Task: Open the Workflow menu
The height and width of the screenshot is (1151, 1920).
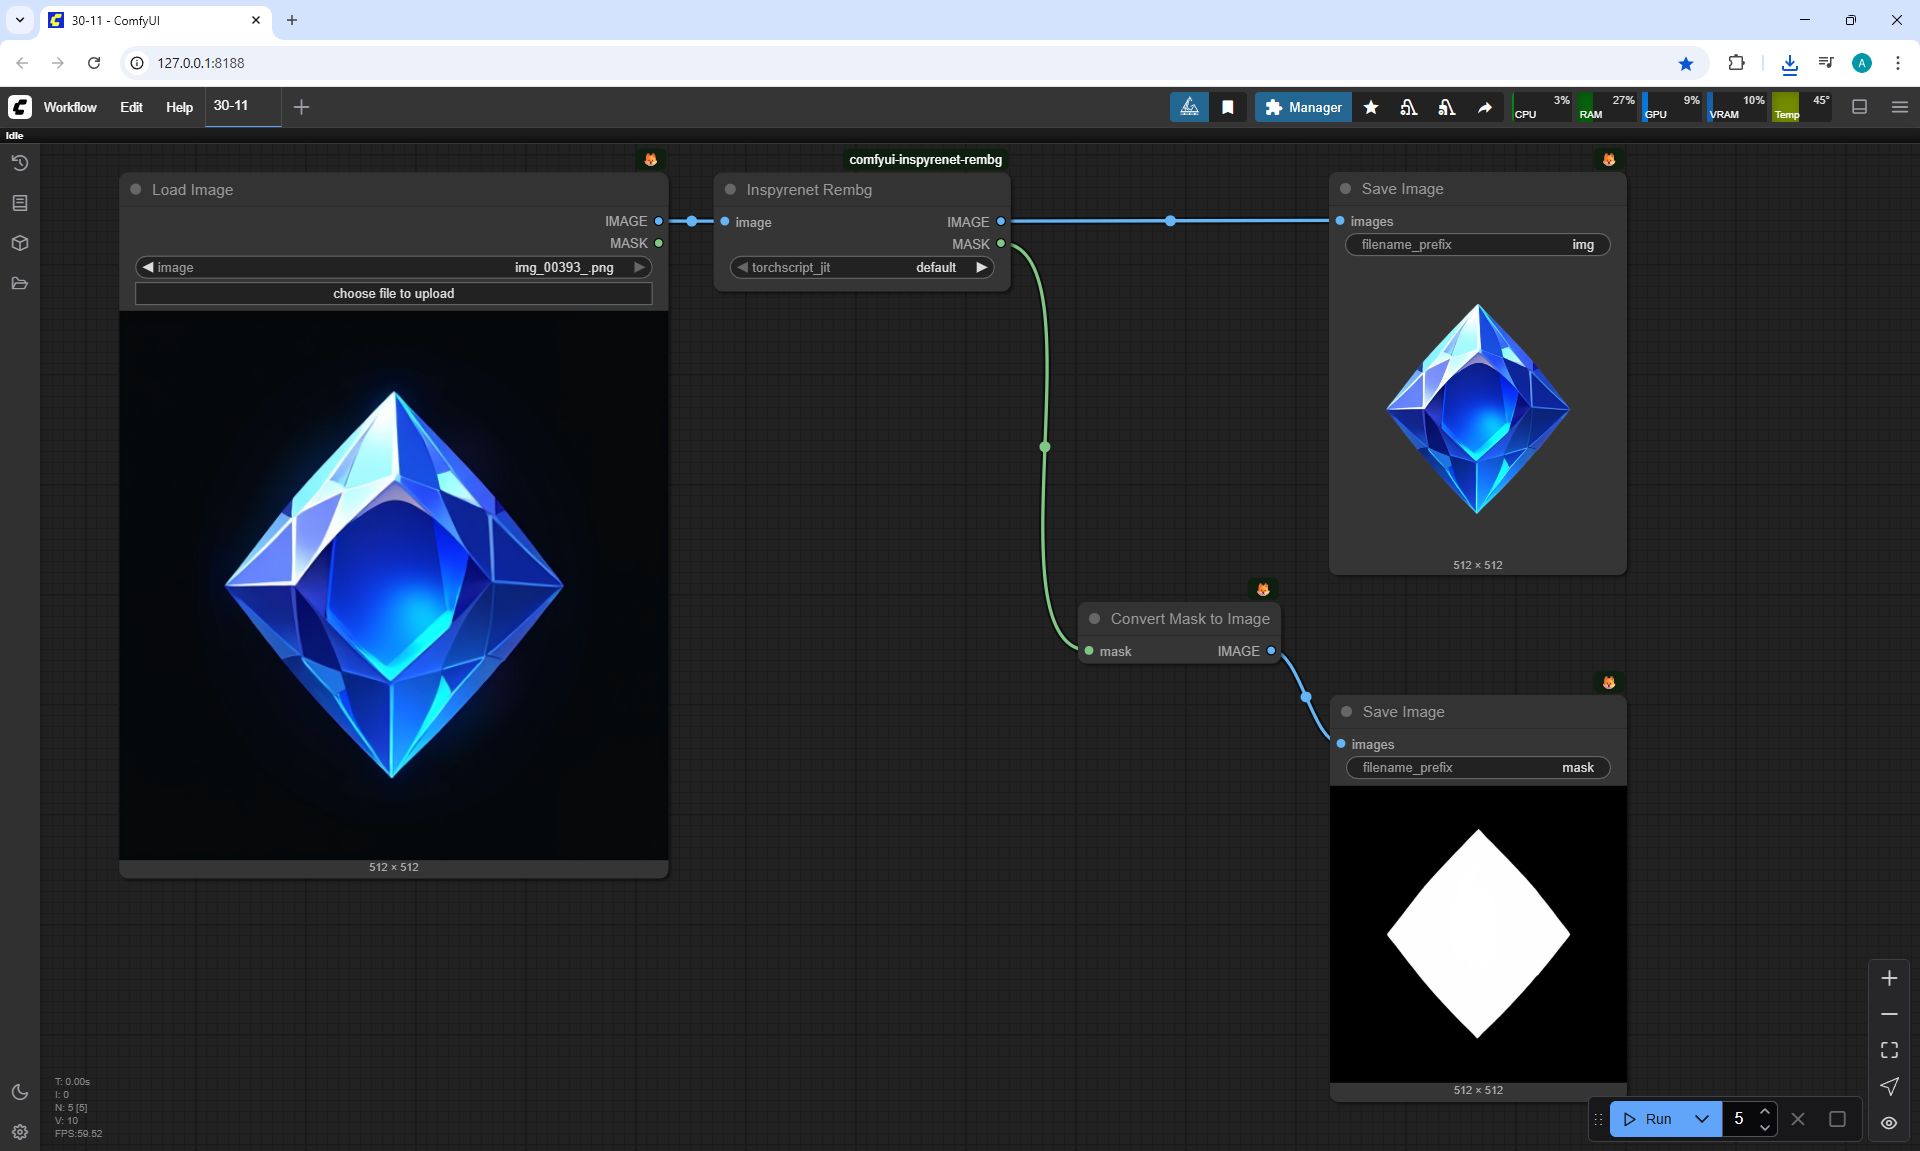Action: tap(70, 107)
